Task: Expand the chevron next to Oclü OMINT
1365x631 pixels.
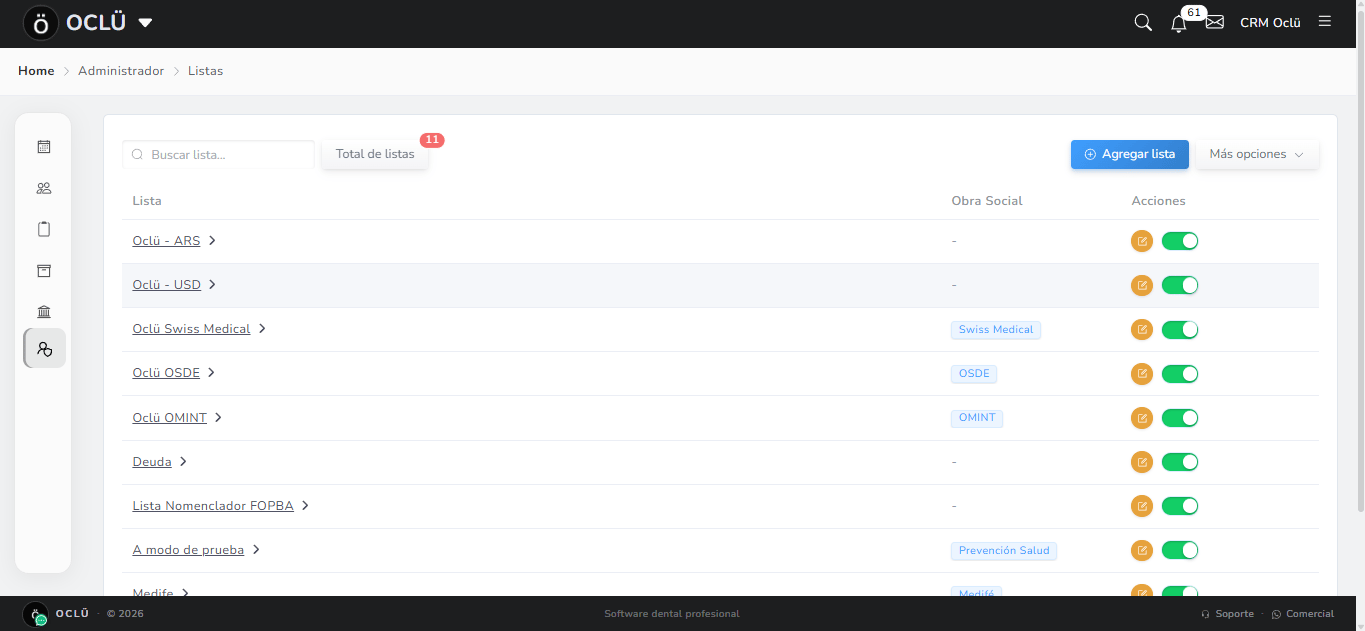Action: pos(218,418)
